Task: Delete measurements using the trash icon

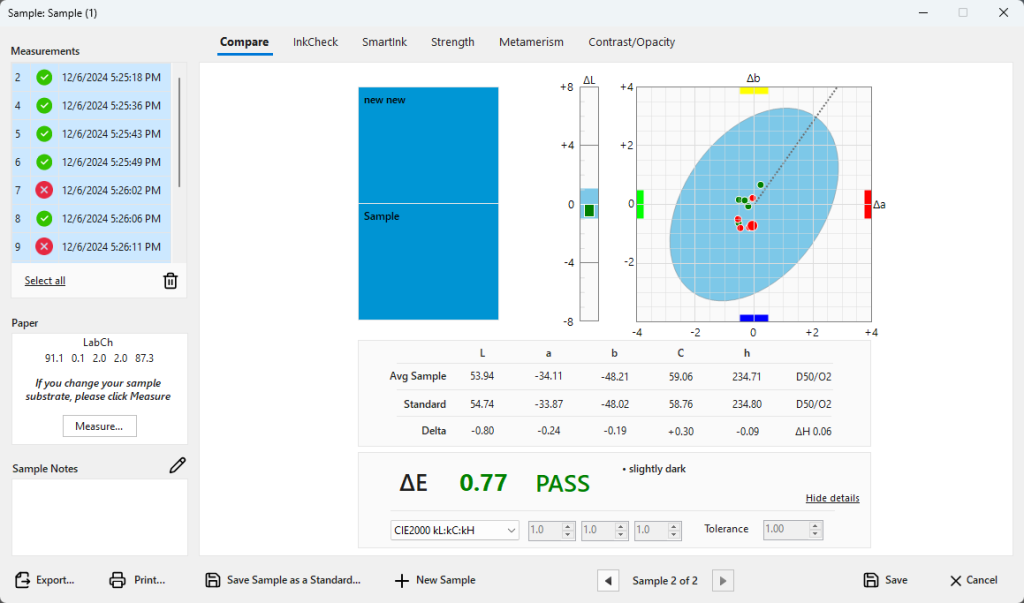Action: (170, 280)
